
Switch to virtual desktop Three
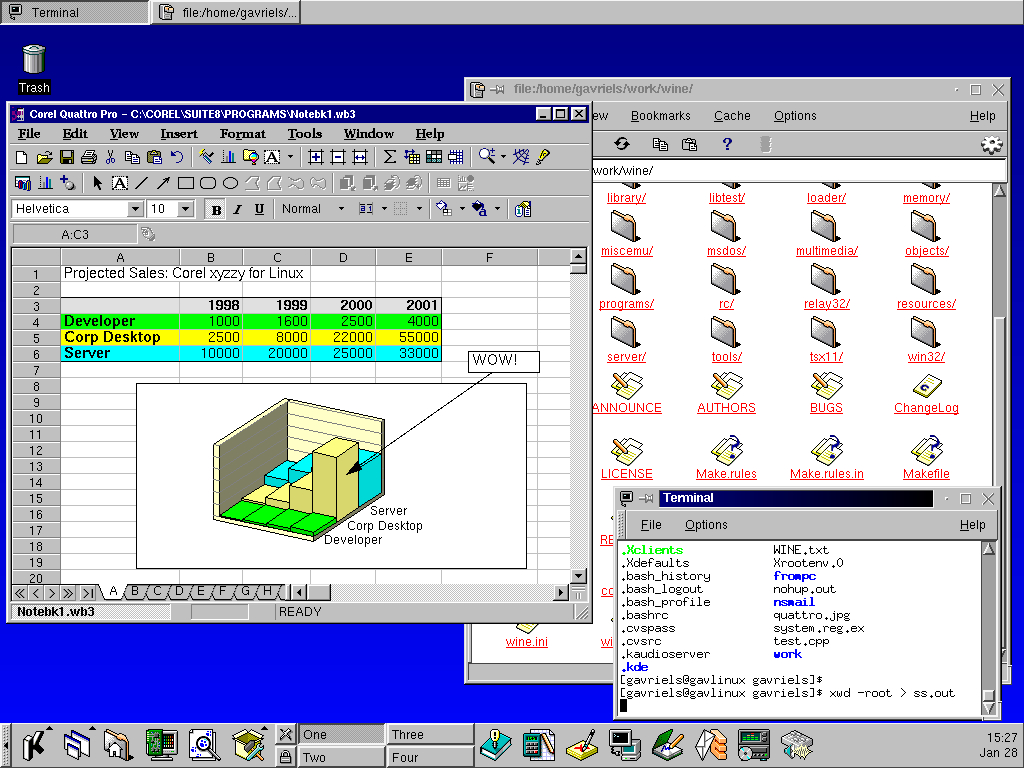[430, 734]
